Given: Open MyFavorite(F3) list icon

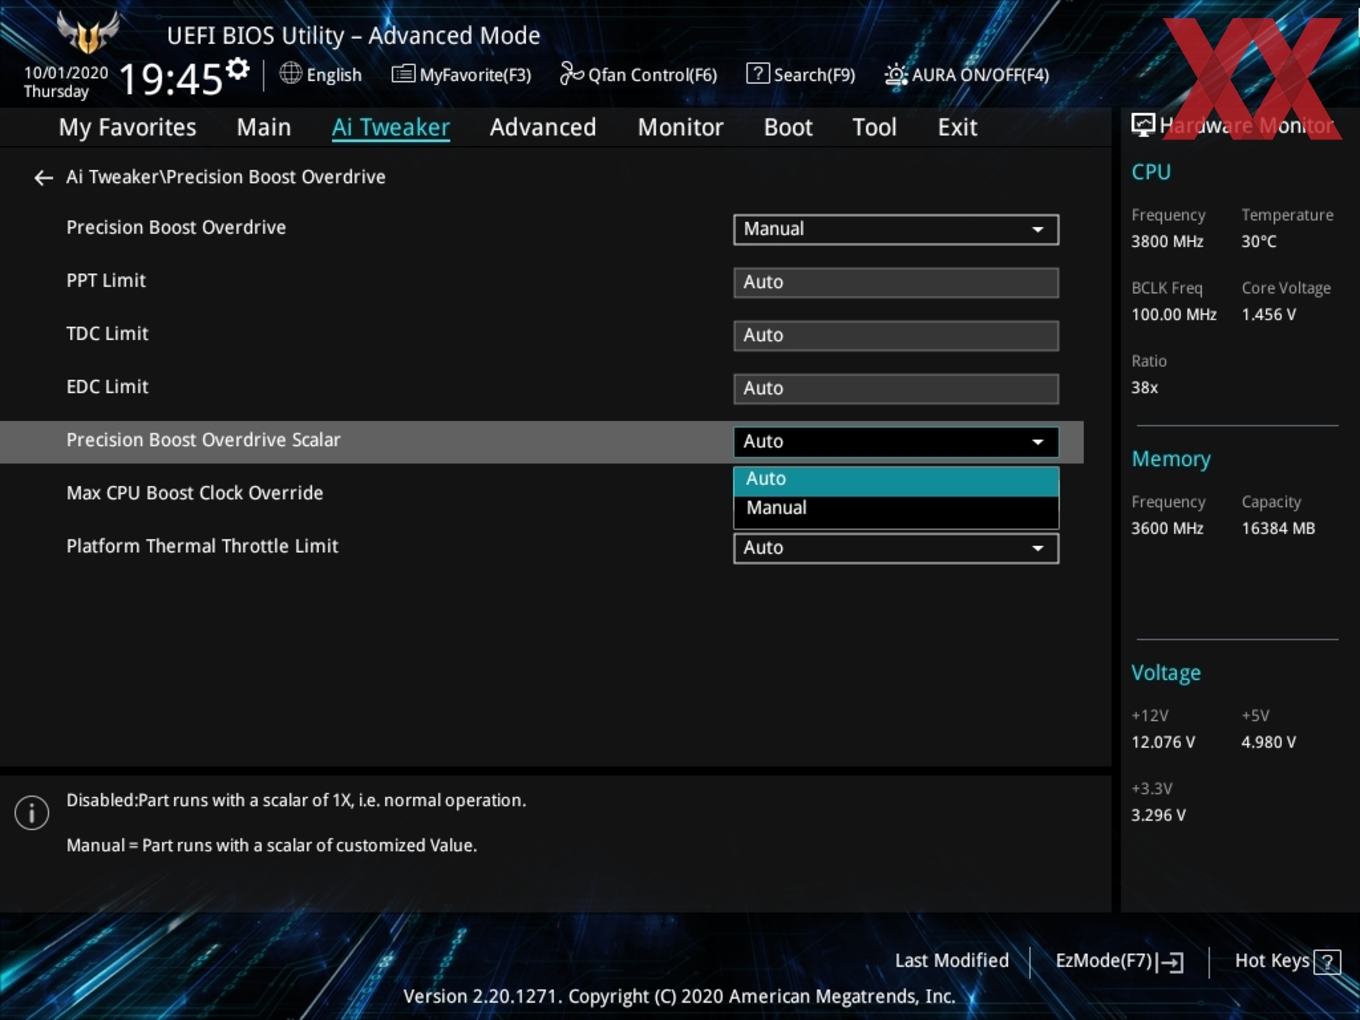Looking at the screenshot, I should pyautogui.click(x=403, y=74).
